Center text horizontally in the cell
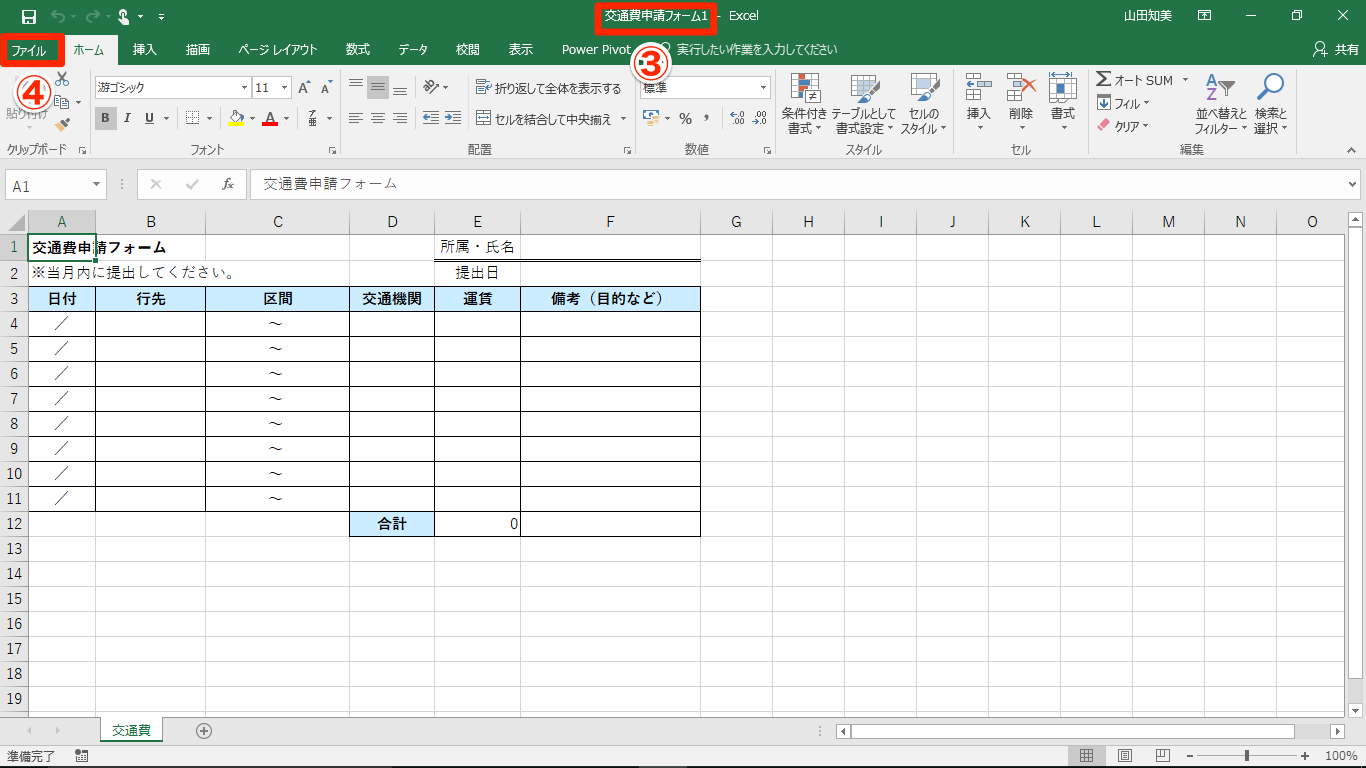Screen dimensions: 1366x768 point(378,118)
